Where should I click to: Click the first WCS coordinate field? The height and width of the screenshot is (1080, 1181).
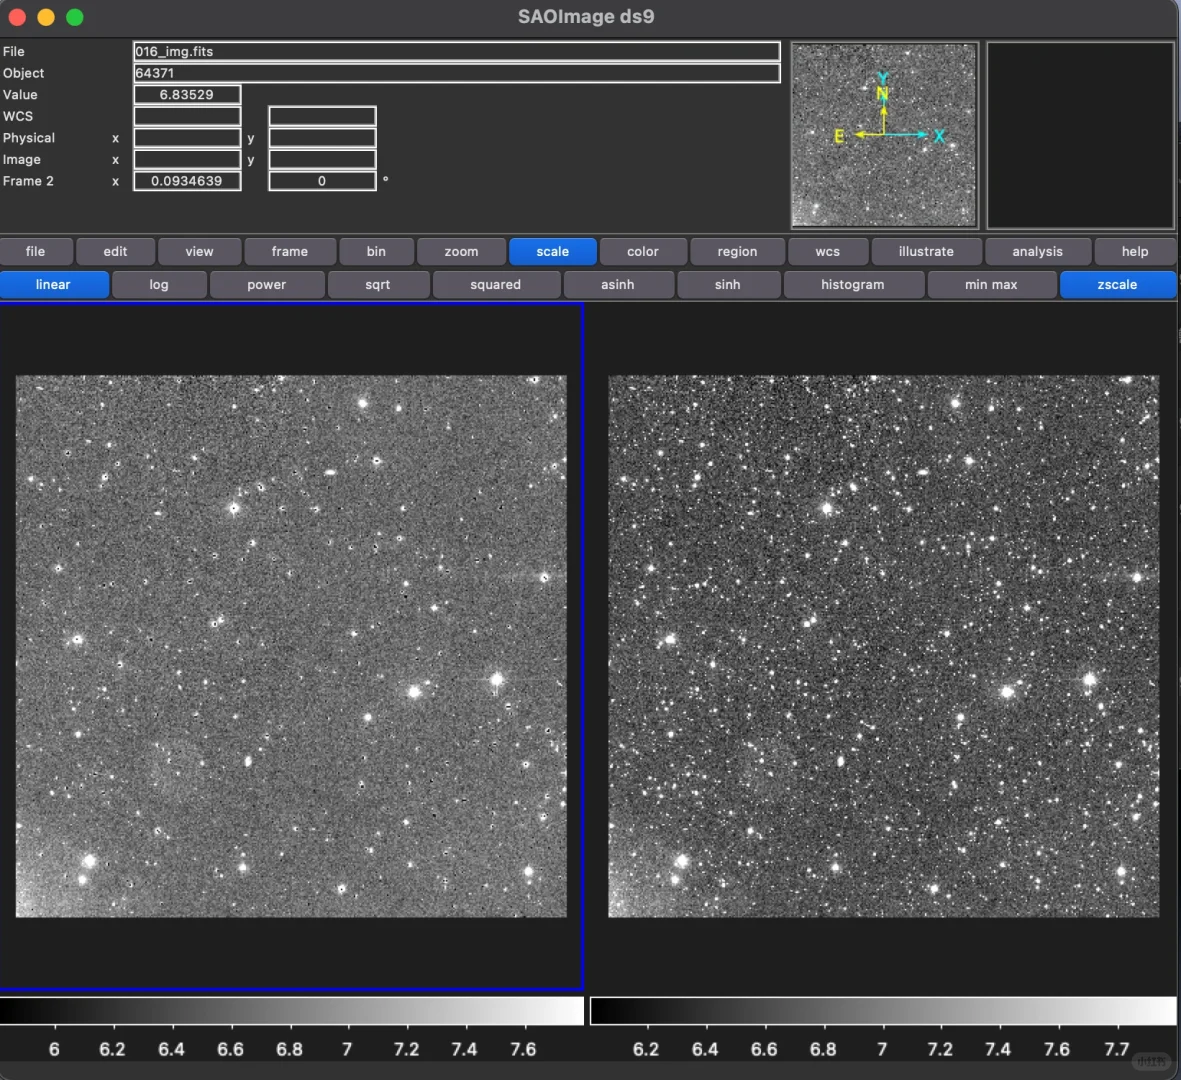tap(188, 116)
